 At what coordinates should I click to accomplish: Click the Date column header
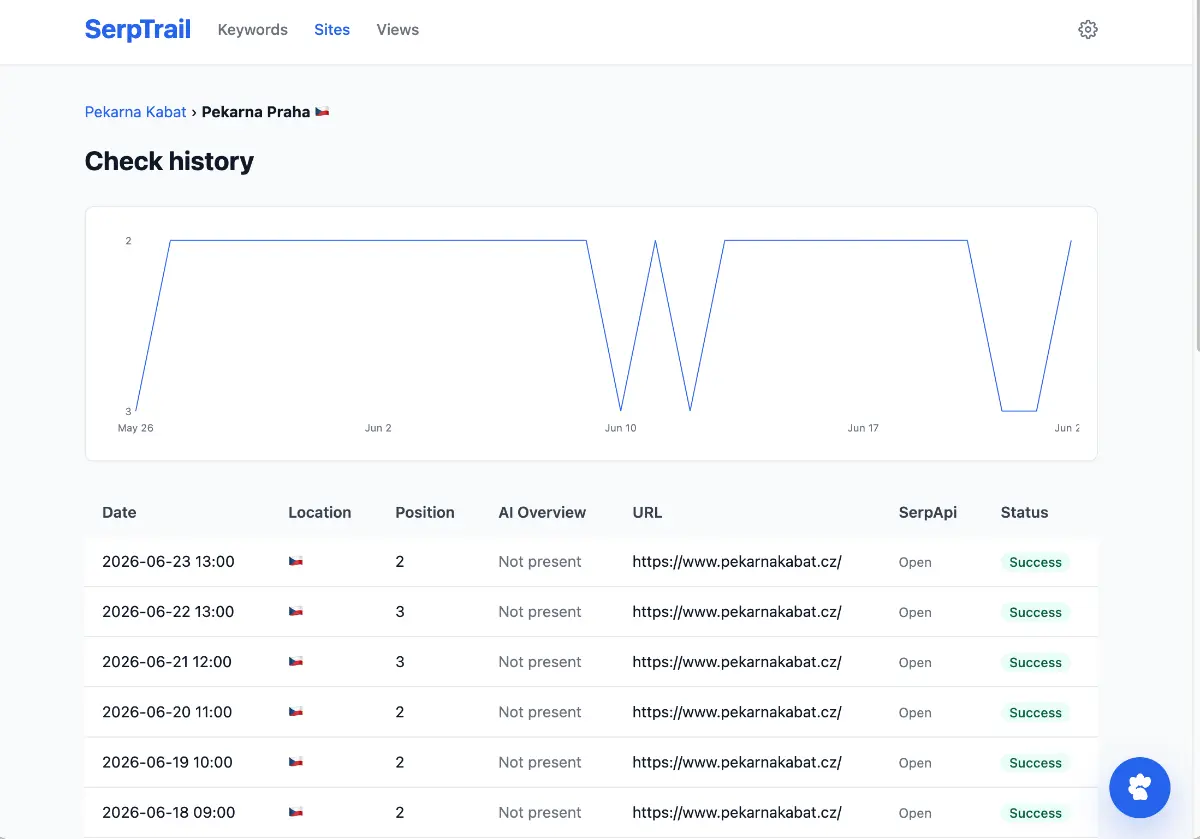[119, 512]
